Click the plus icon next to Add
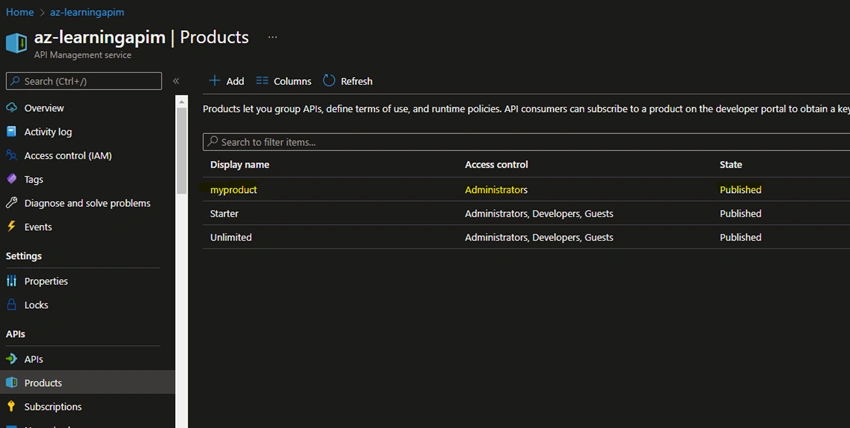 coord(215,81)
